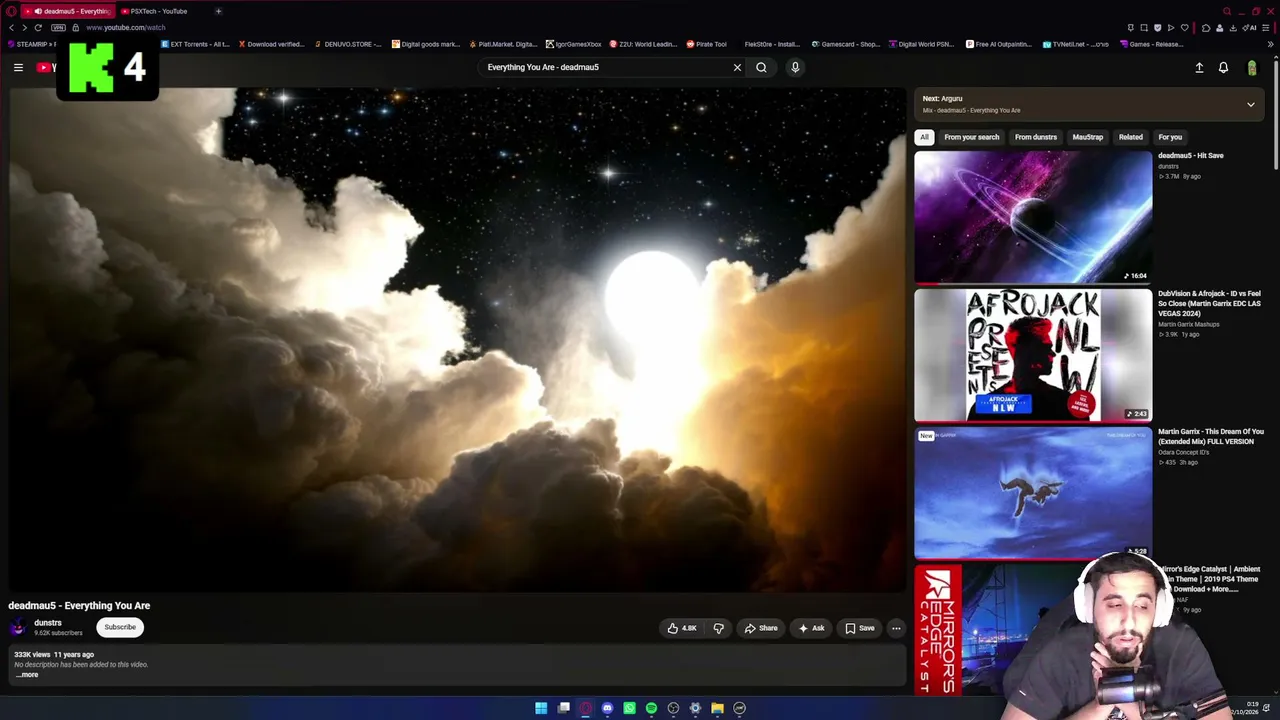Open the EXT Torrents bookmark

(x=196, y=44)
